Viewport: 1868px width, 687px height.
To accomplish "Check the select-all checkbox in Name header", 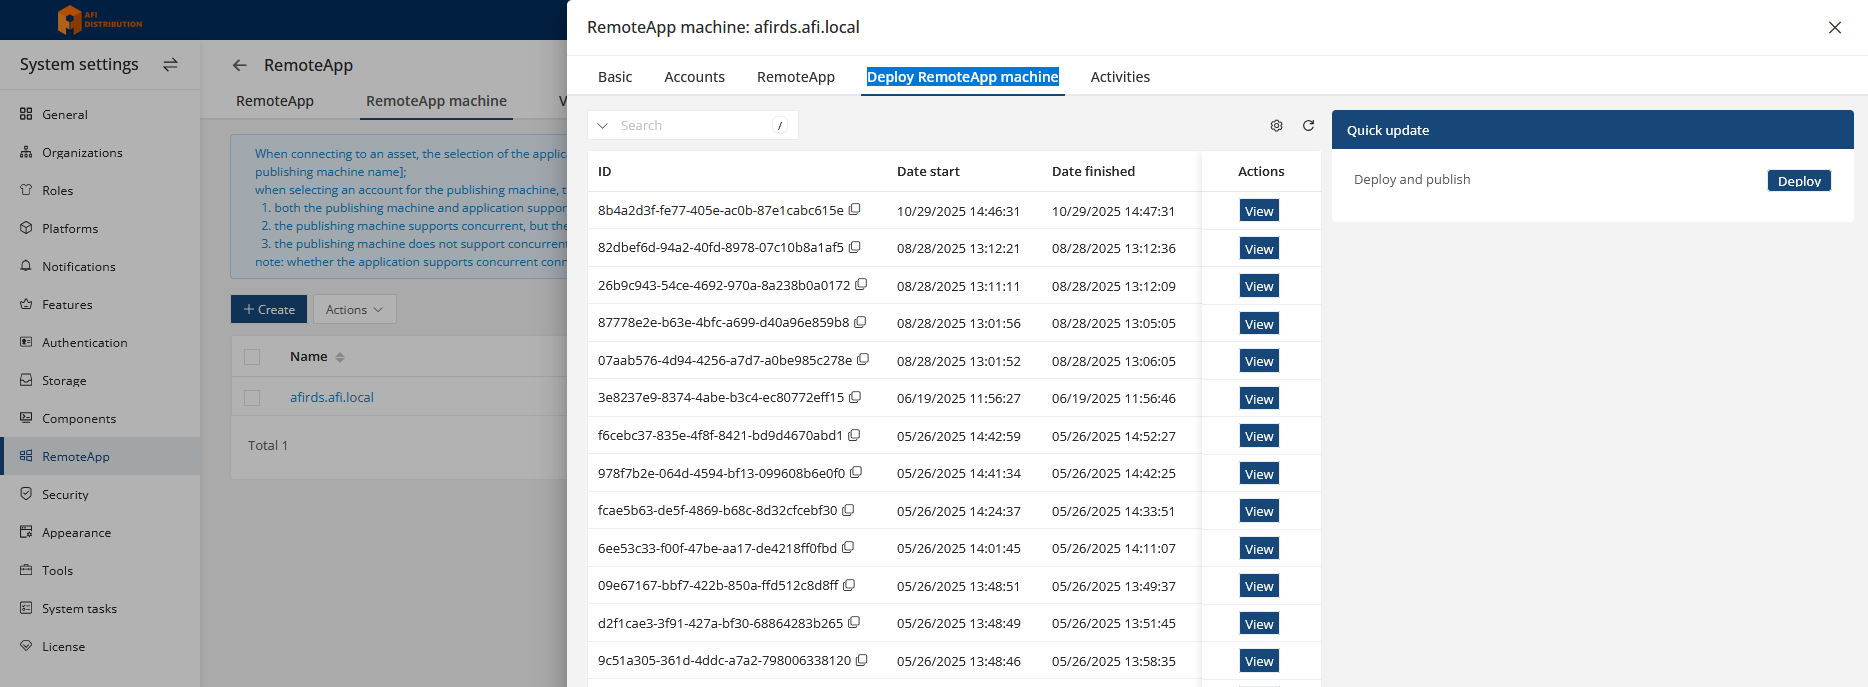I will coord(252,357).
